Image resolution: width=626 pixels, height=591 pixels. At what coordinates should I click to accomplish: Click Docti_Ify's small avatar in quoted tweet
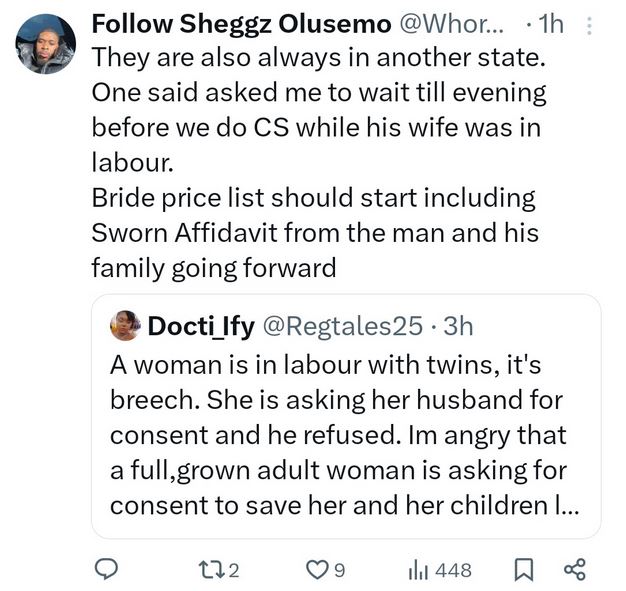coord(127,324)
